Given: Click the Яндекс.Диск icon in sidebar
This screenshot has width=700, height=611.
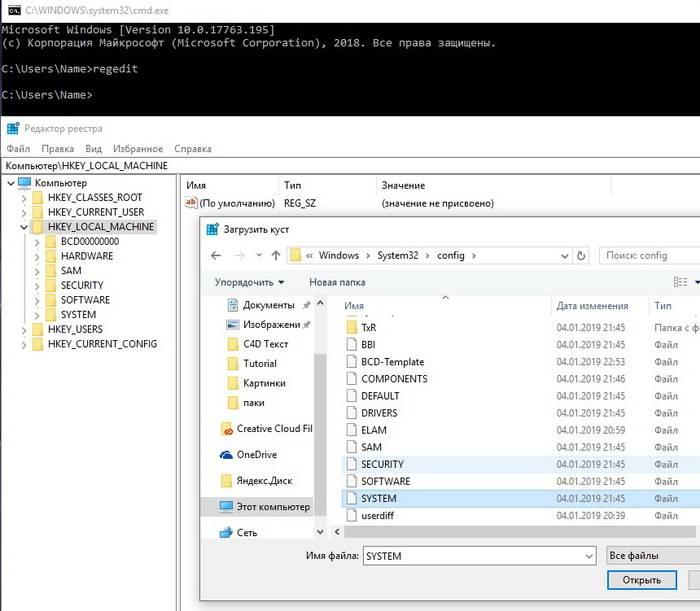Looking at the screenshot, I should tap(227, 481).
